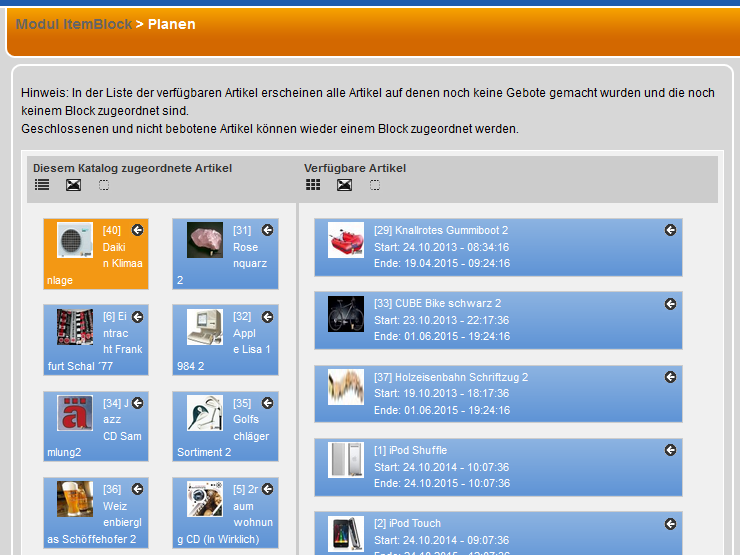The image size is (740, 555).
Task: Select '[1] iPod Shuffle' title
Action: [x=411, y=450]
